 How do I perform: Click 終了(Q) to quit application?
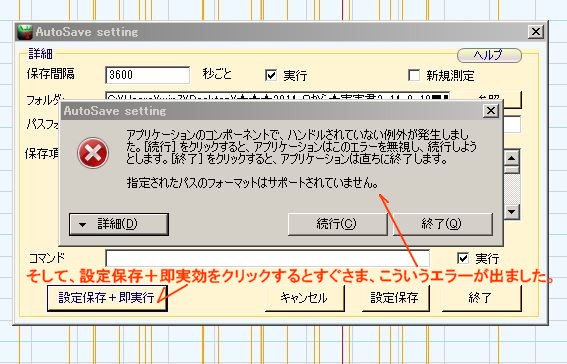coord(442,224)
